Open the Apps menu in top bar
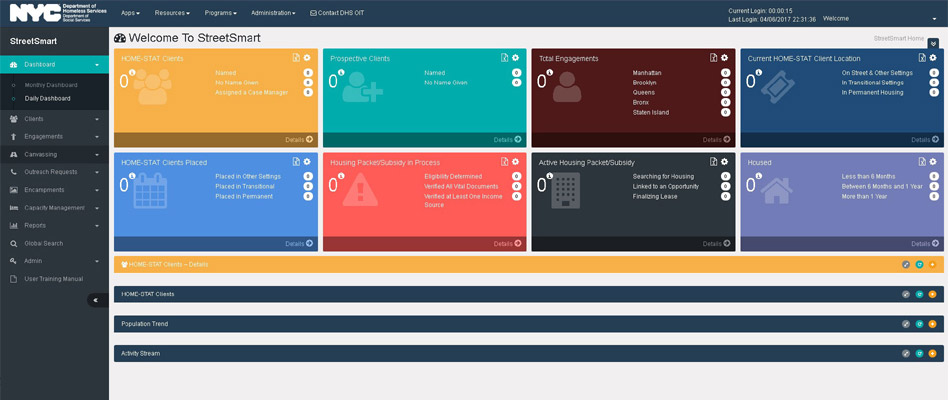 click(x=130, y=13)
